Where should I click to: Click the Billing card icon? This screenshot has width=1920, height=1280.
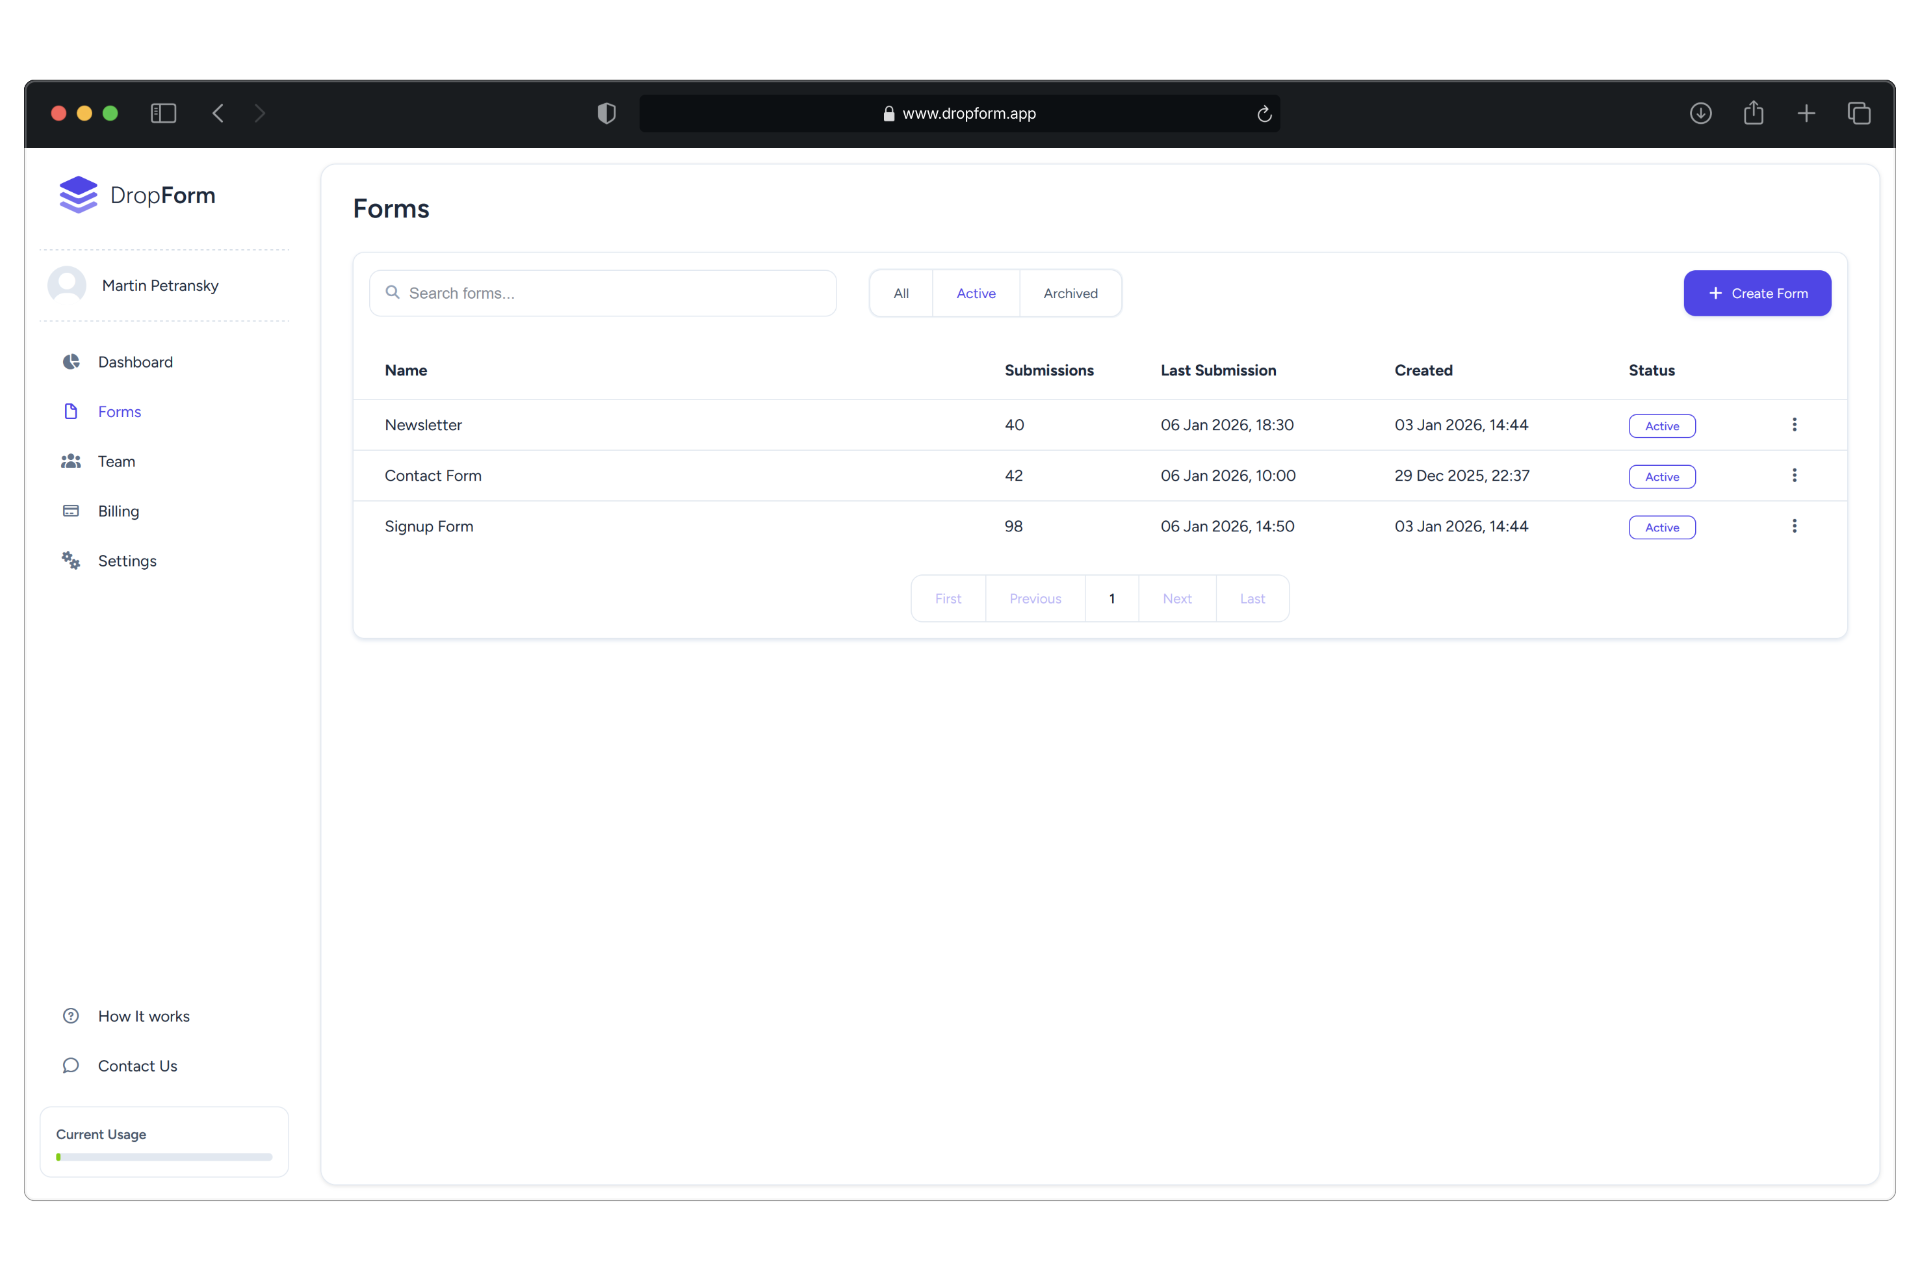(x=71, y=511)
